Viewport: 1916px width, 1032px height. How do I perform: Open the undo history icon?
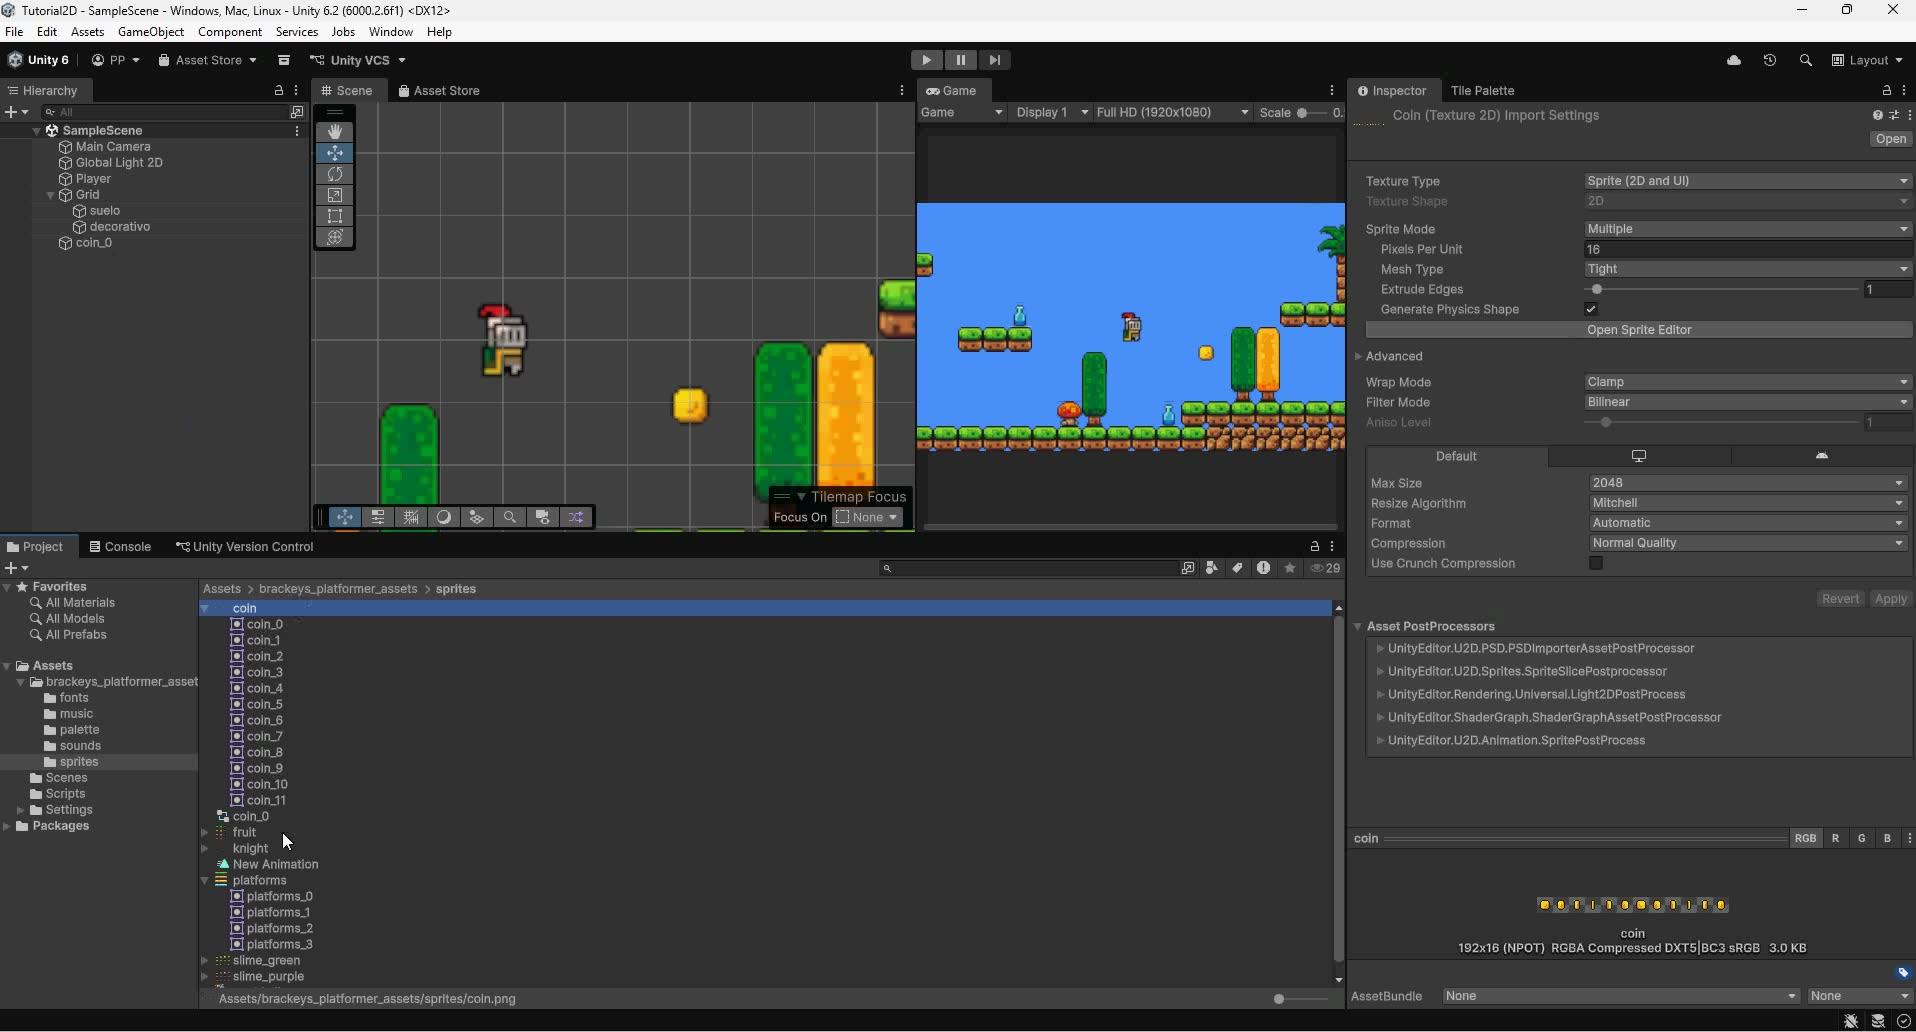1770,60
